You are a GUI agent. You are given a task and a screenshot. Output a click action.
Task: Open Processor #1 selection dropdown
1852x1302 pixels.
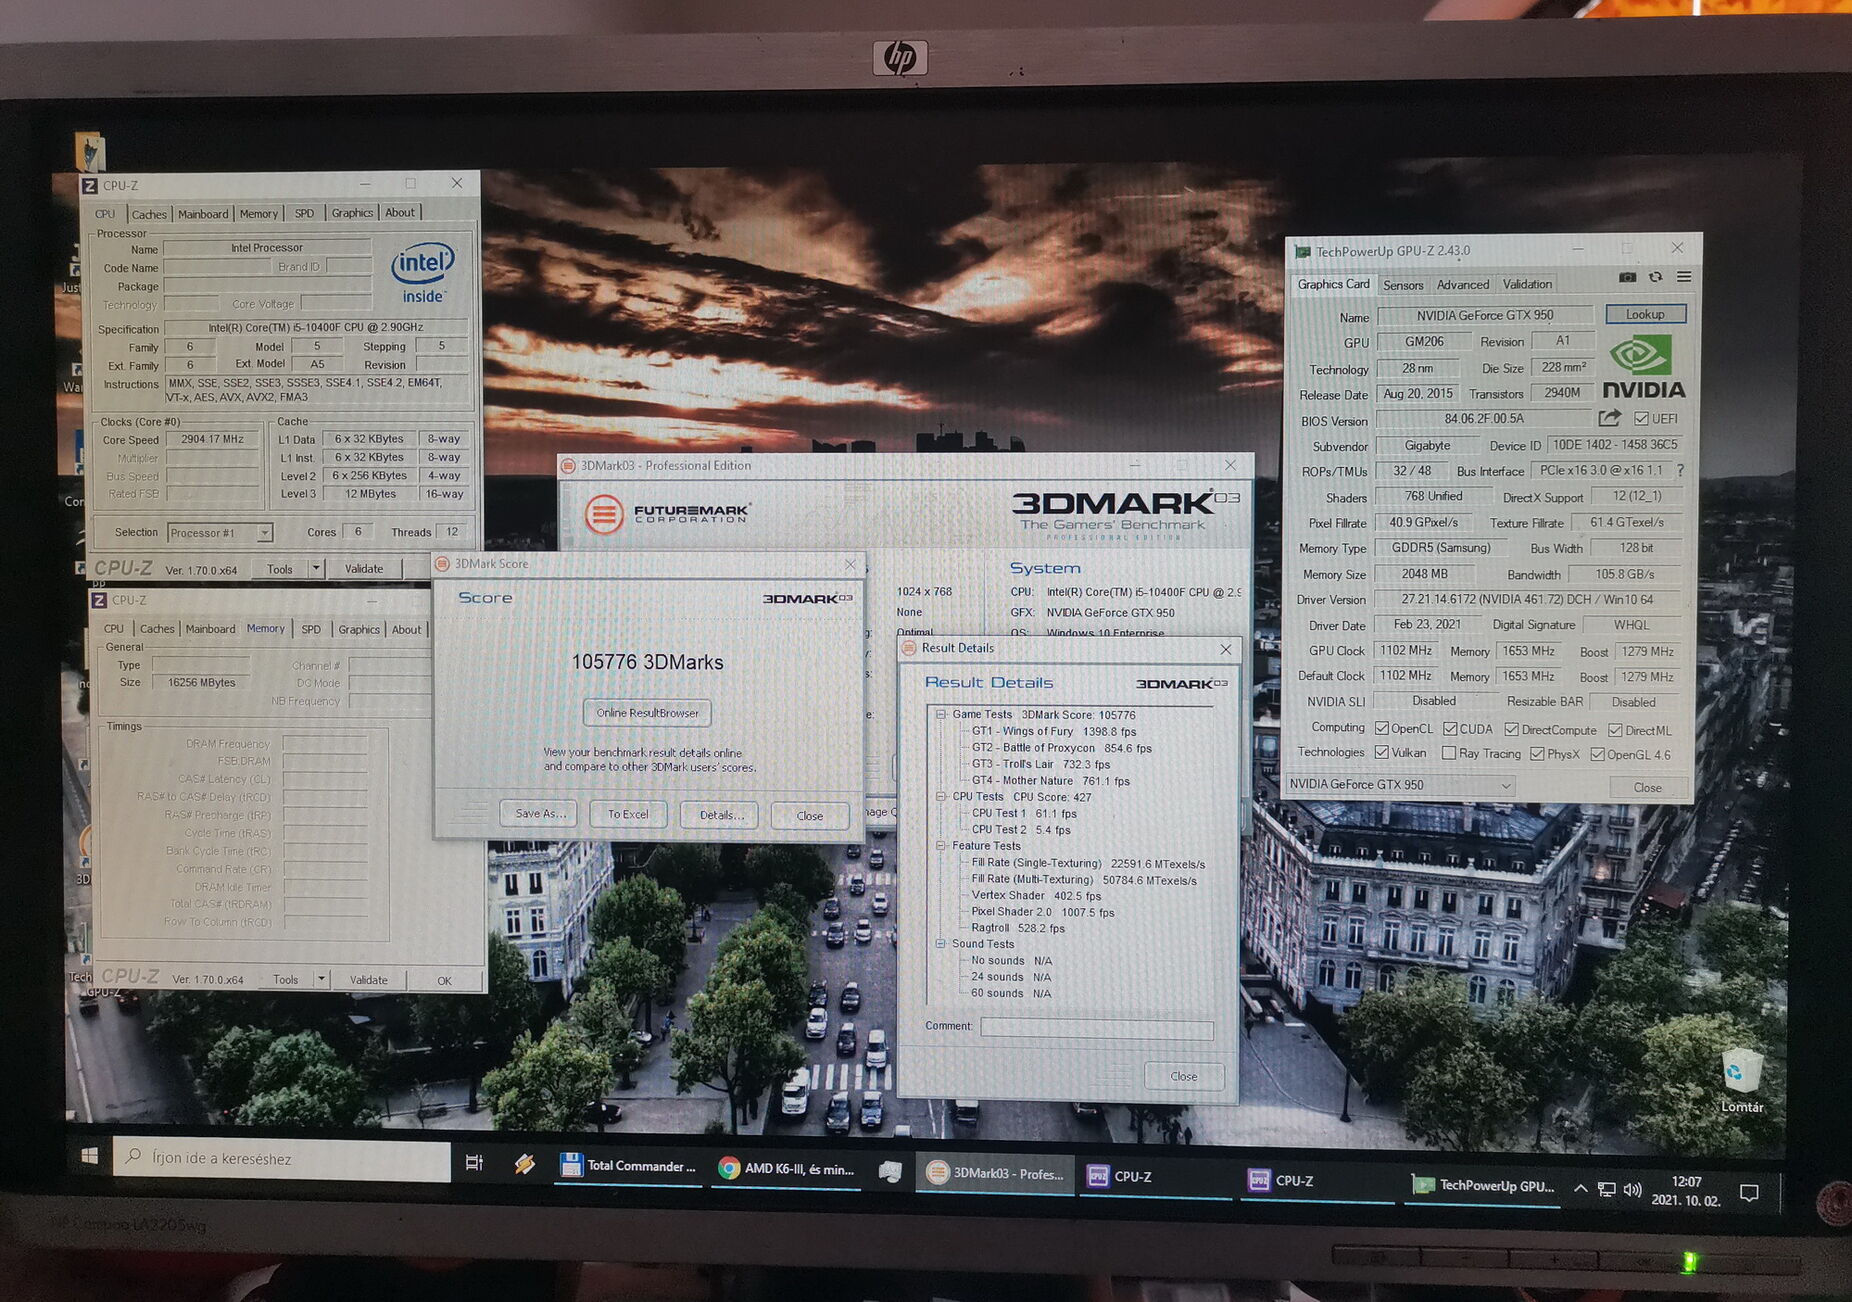(220, 533)
